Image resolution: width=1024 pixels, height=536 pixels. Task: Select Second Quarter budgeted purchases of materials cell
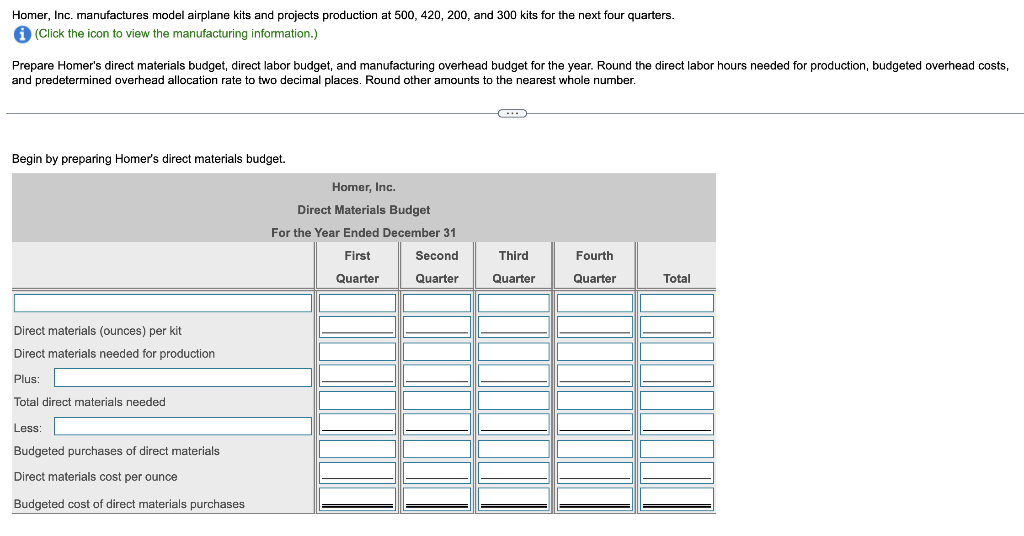click(437, 449)
